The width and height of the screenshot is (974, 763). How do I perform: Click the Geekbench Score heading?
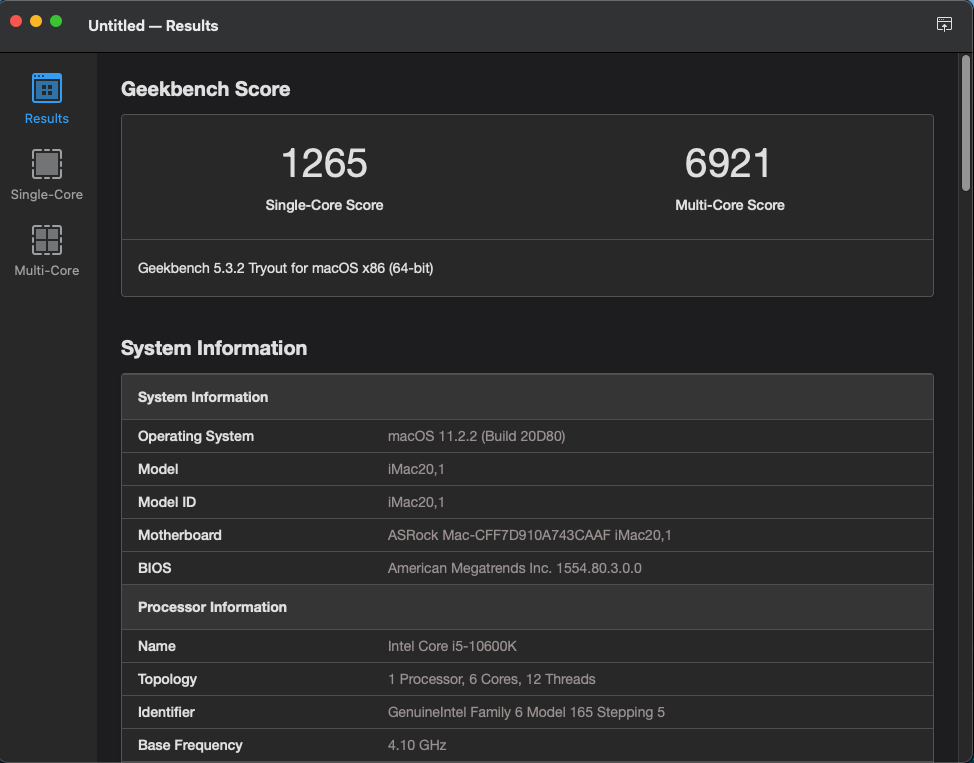[206, 89]
